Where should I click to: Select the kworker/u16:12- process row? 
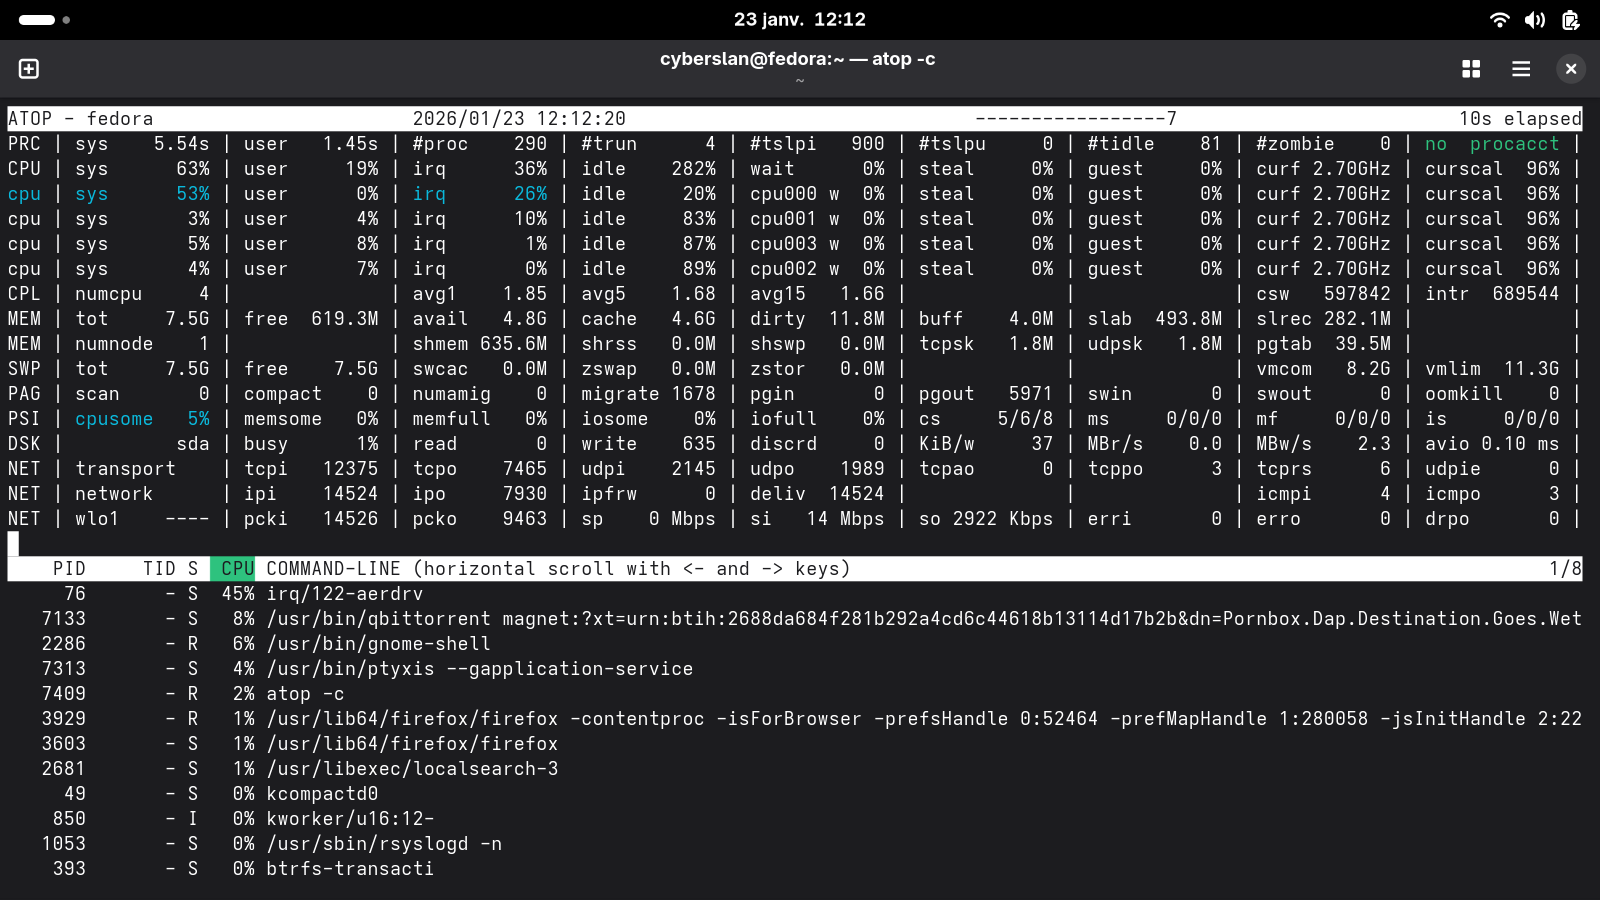[795, 819]
